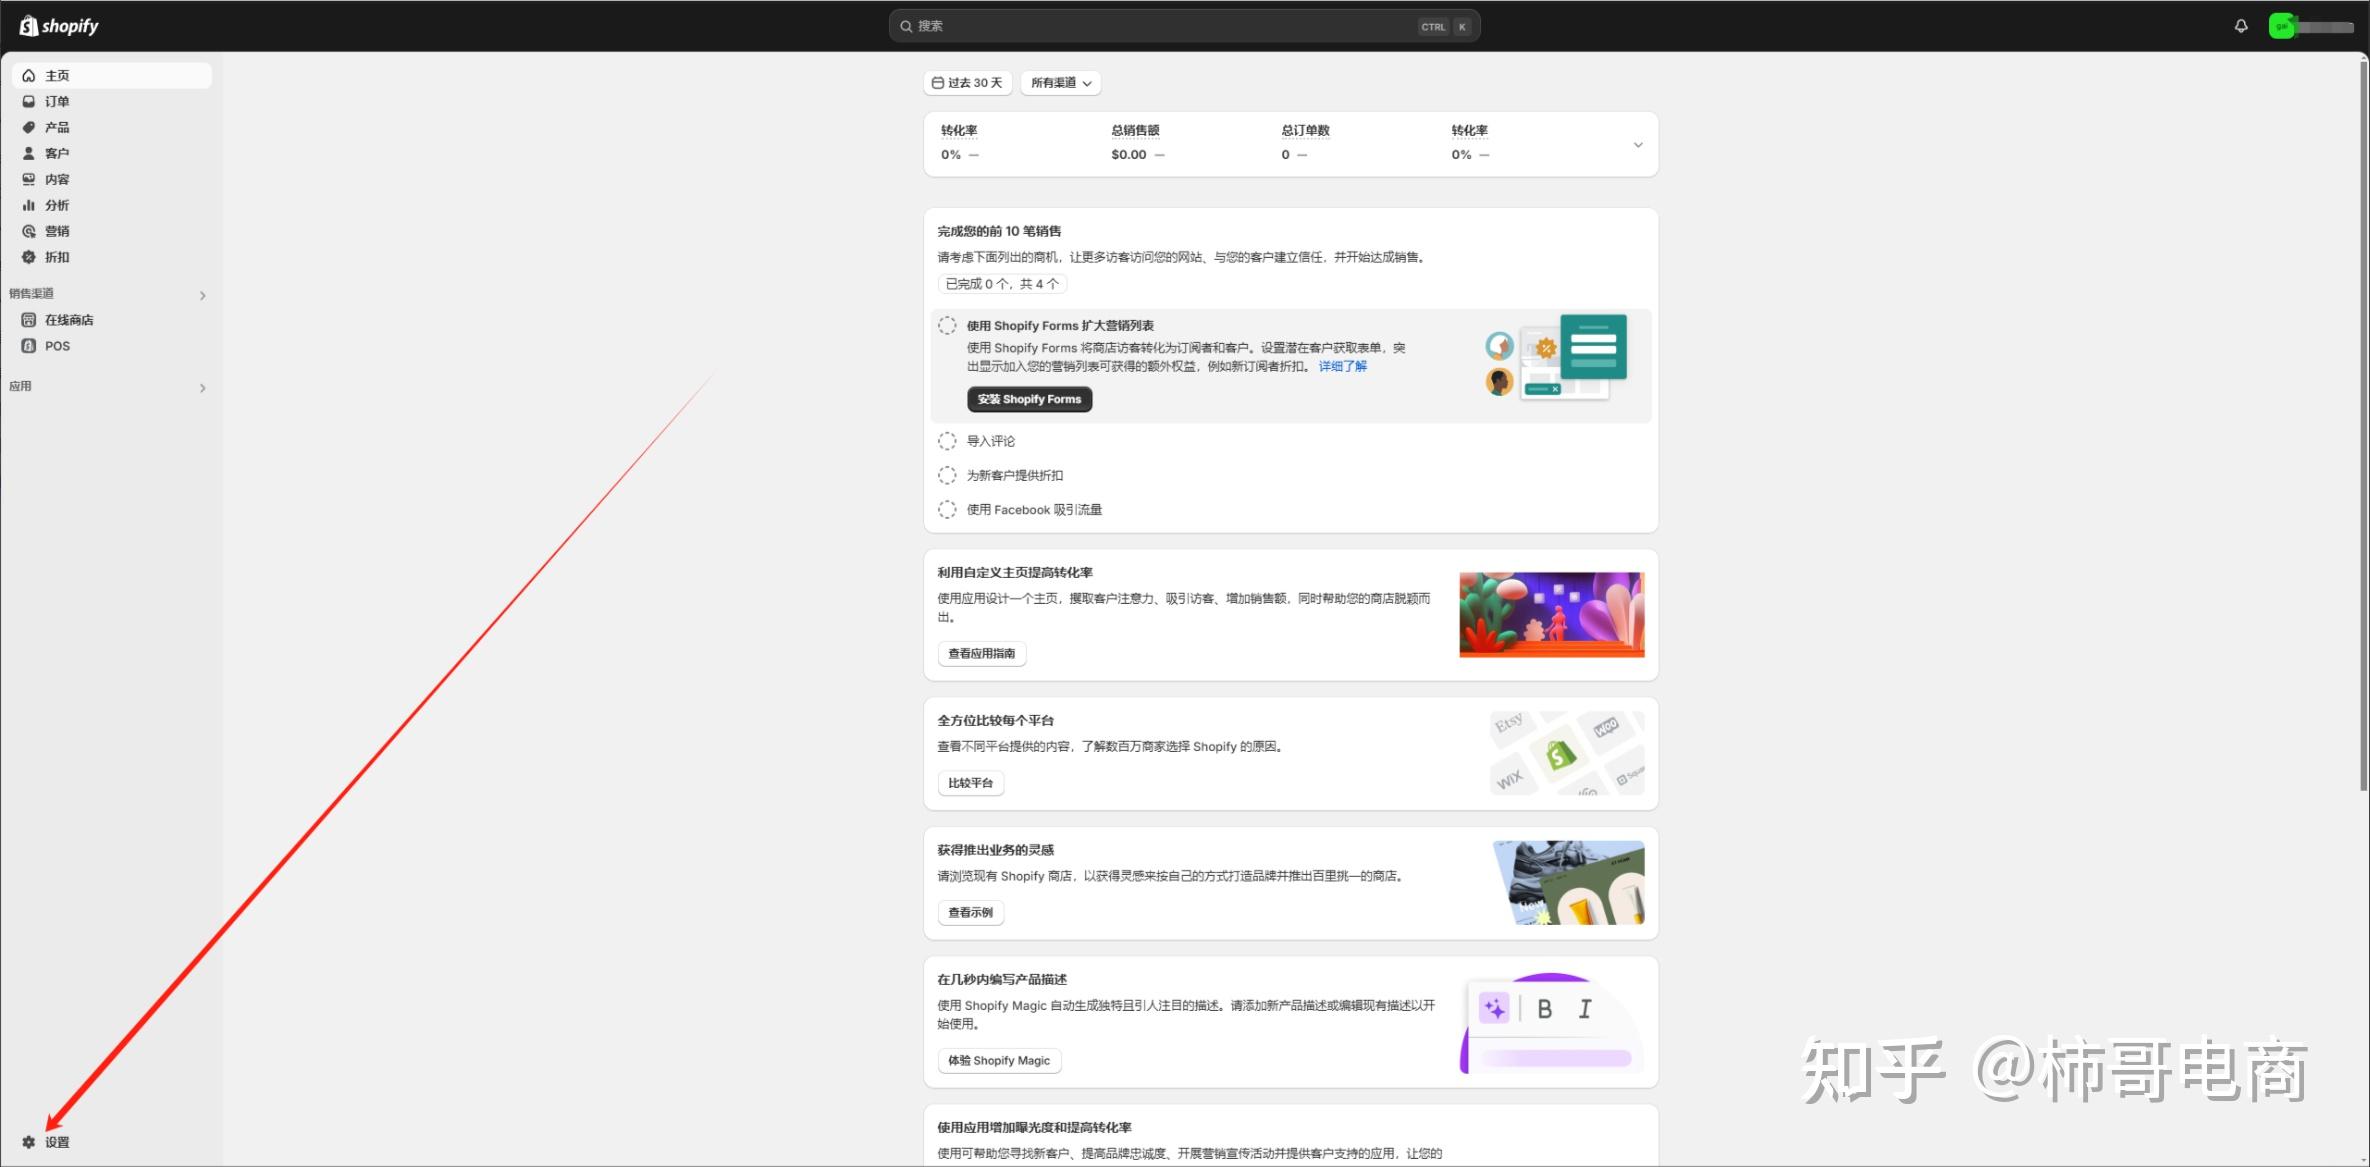Open 分析 in the sidebar
Screen dimensions: 2370x1167
point(112,206)
